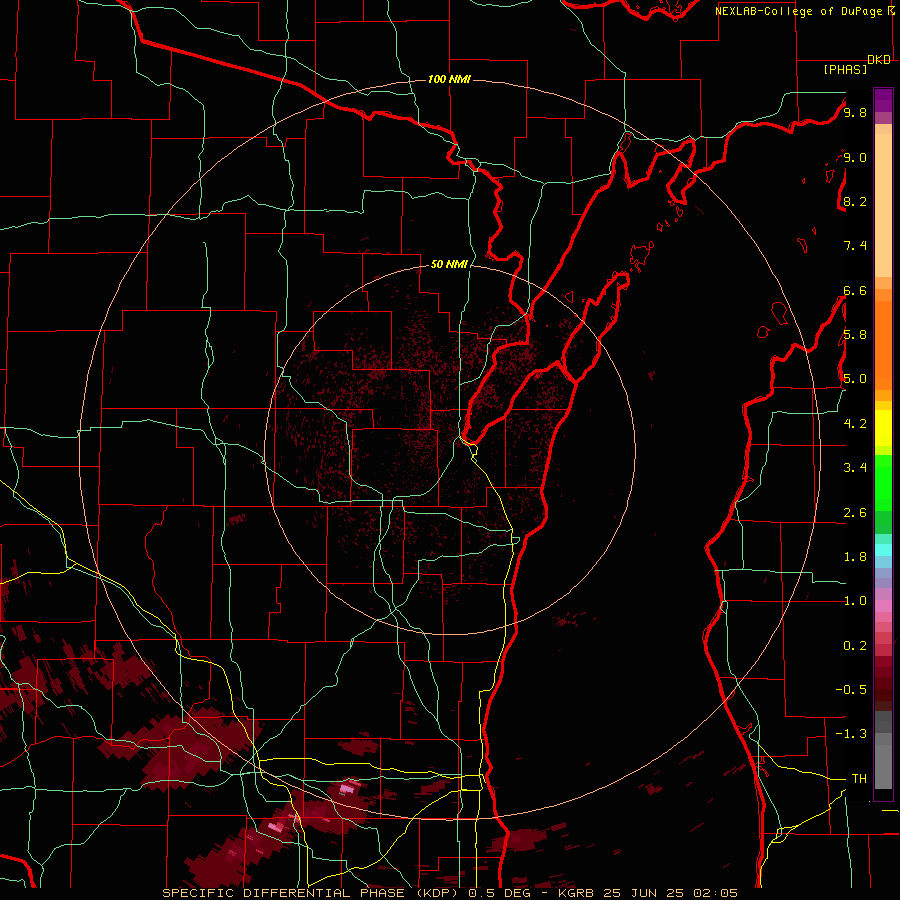Click the 9.8 legend value

[855, 112]
